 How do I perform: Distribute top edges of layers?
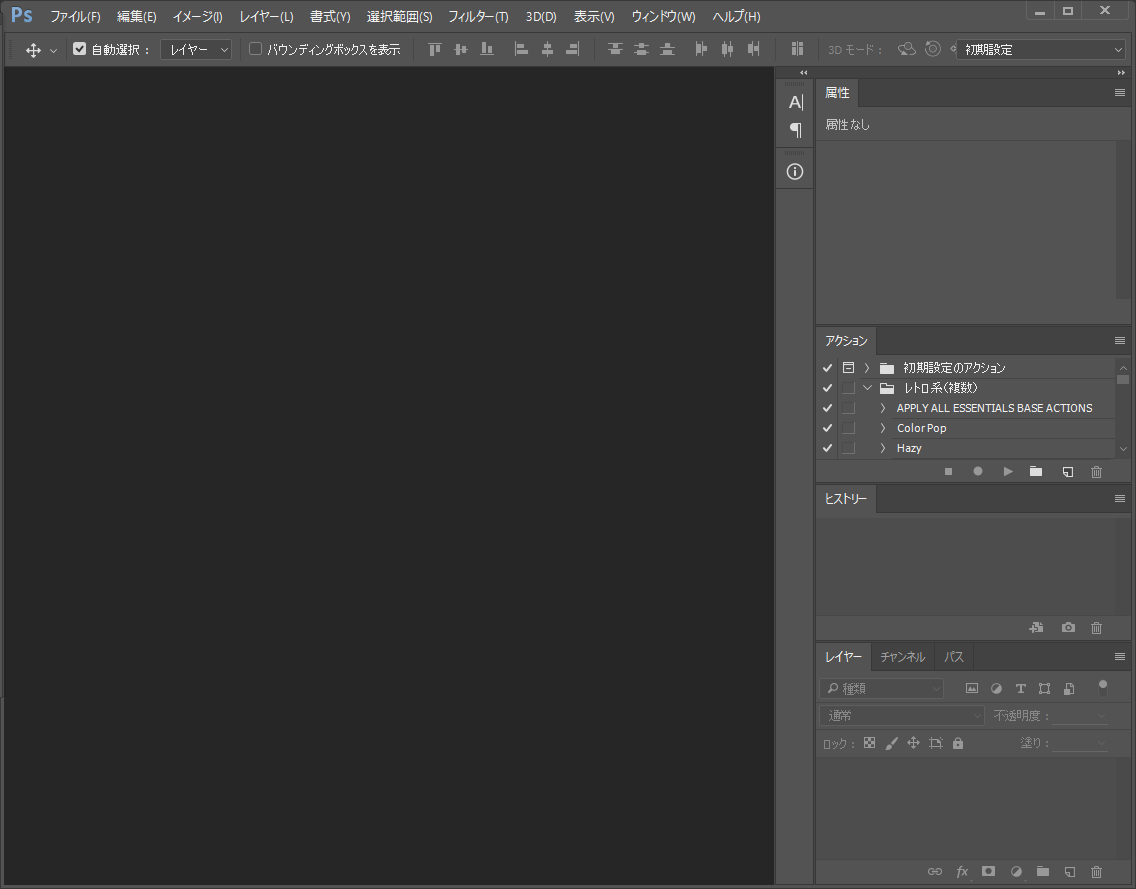point(615,49)
